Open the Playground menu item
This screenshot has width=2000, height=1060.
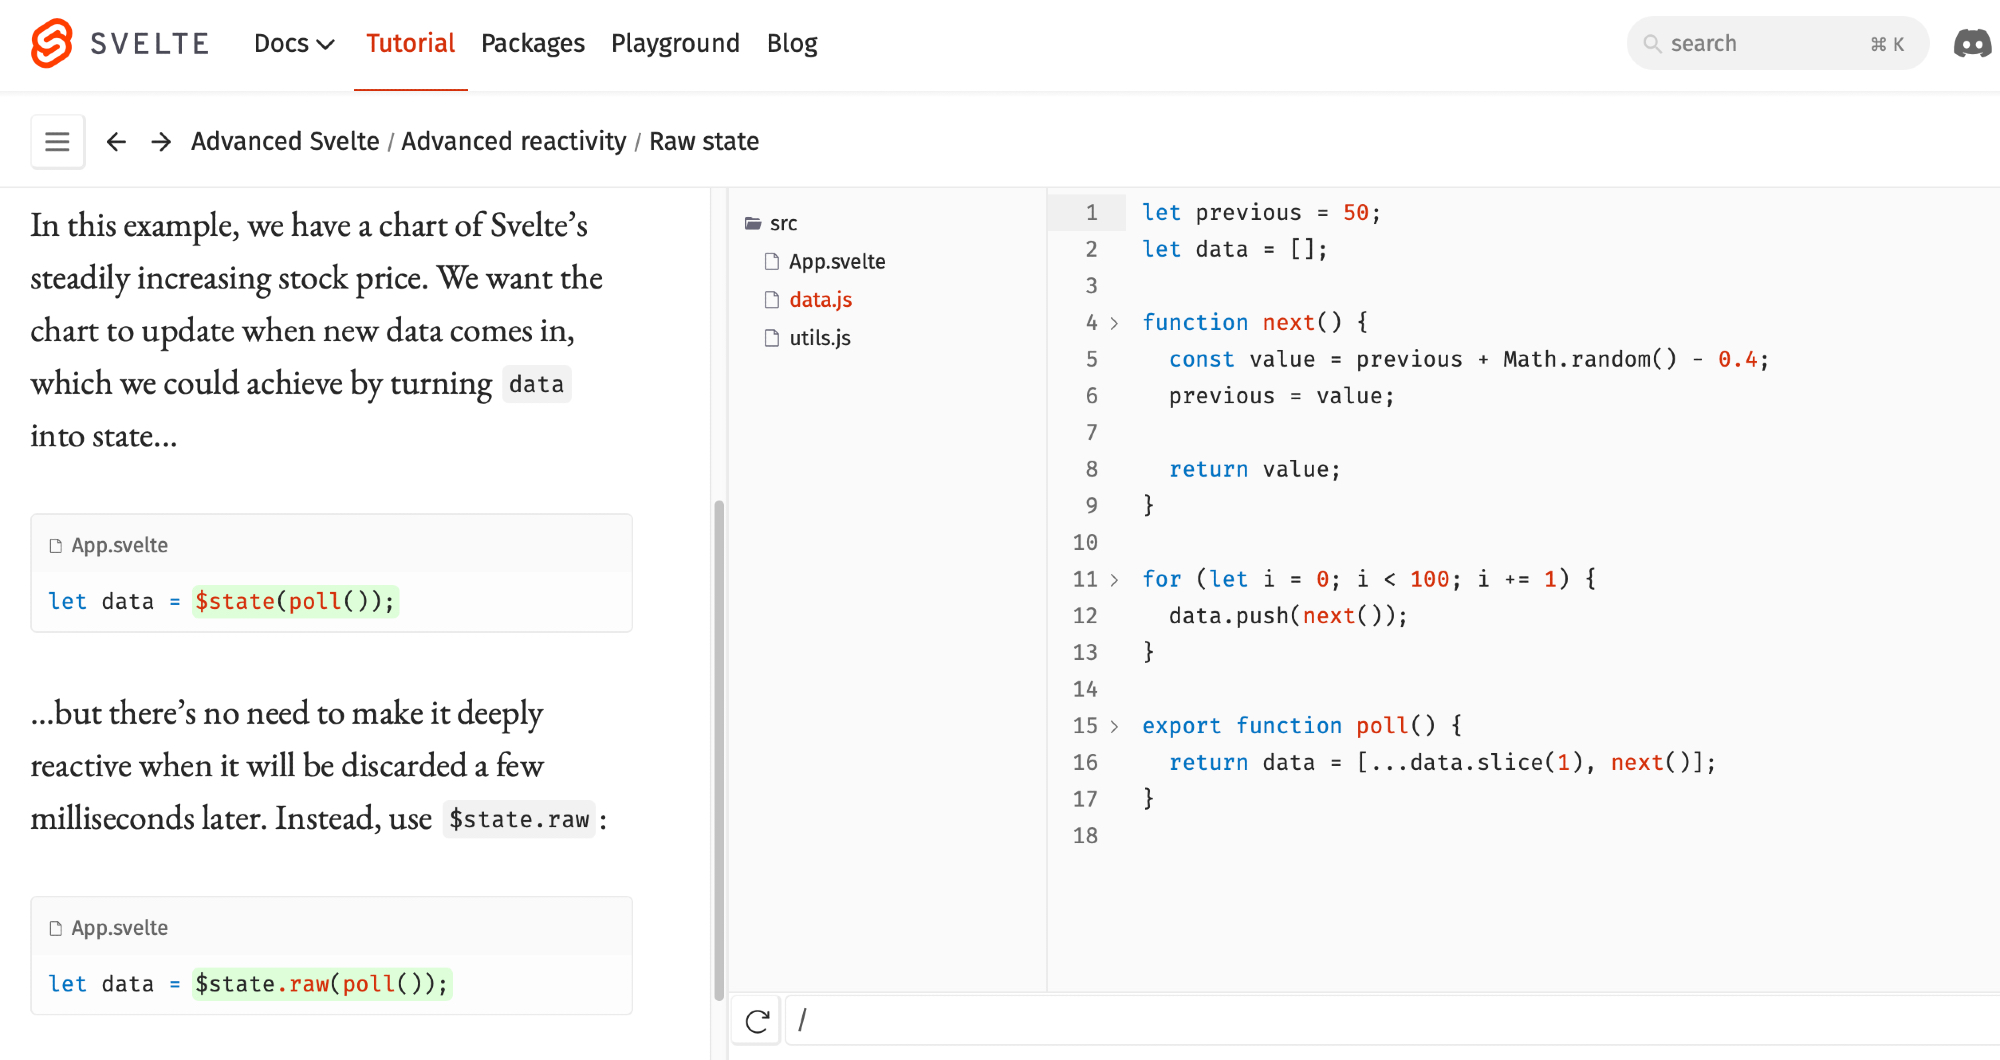tap(675, 44)
